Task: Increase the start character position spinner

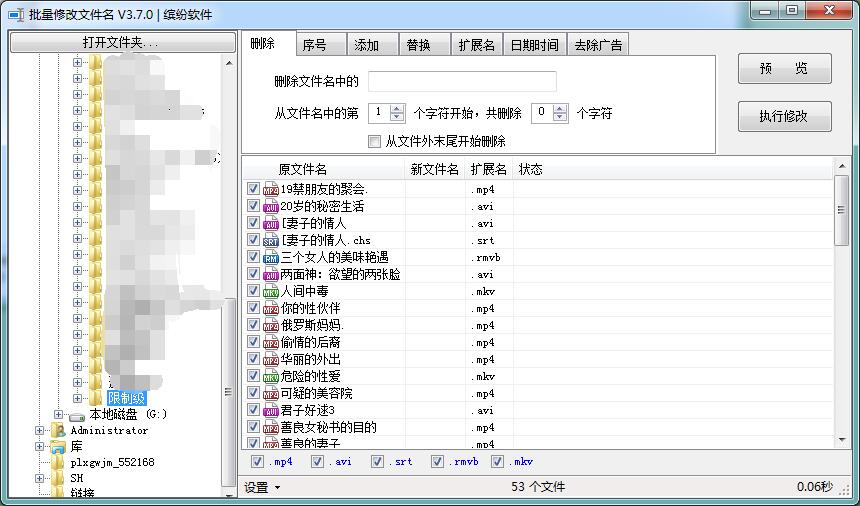Action: pos(397,109)
